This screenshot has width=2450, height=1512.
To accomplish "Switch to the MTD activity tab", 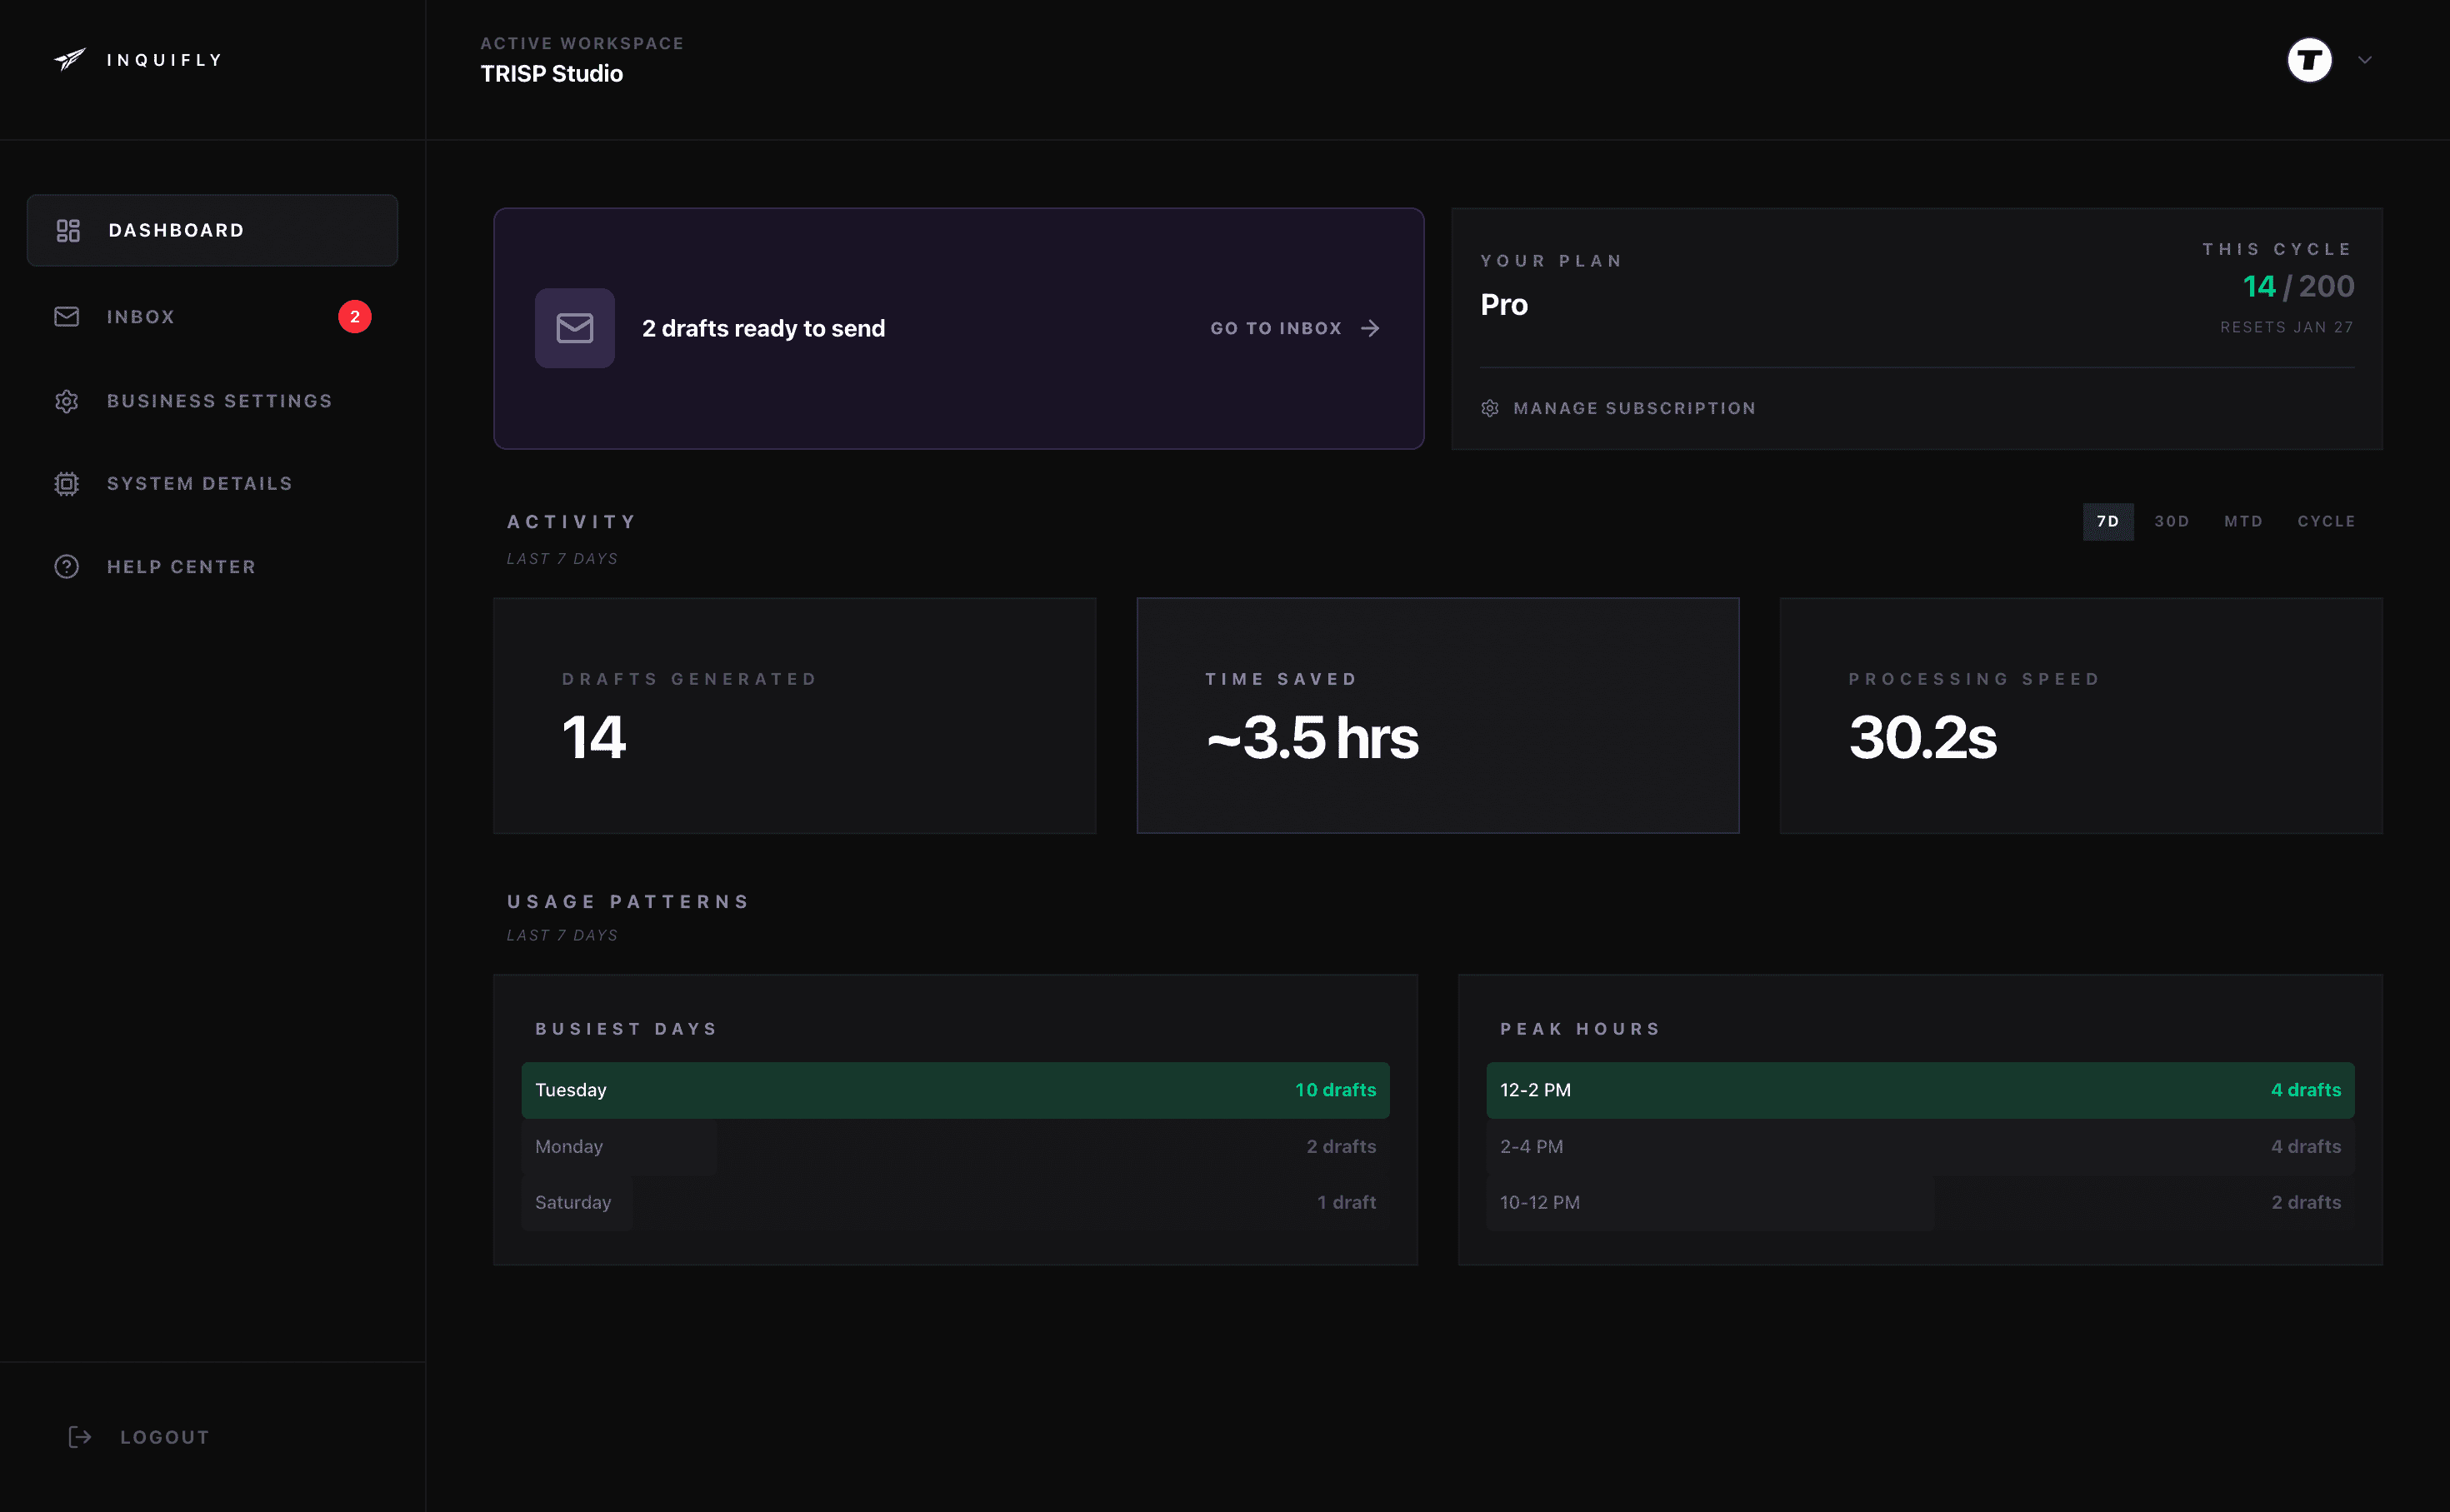I will click(2243, 521).
